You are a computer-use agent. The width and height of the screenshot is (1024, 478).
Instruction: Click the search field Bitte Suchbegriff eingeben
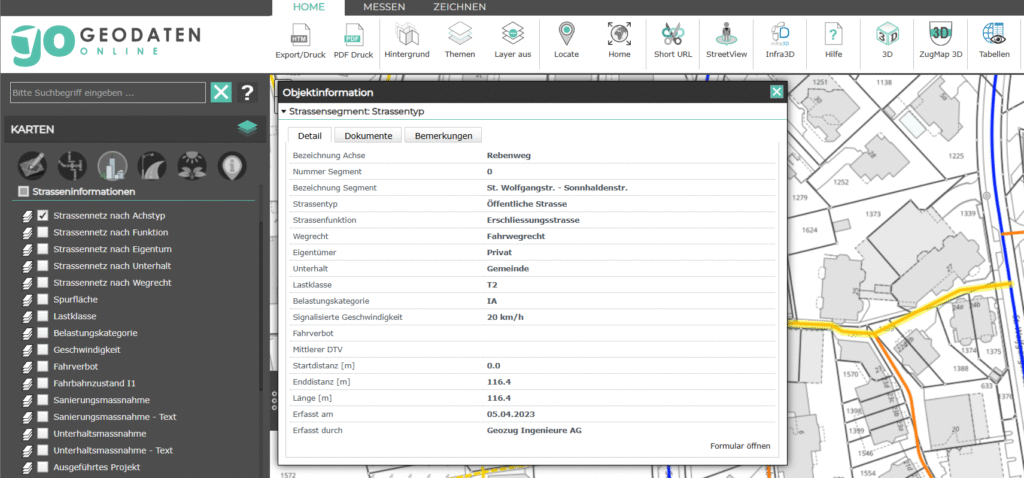click(x=106, y=93)
